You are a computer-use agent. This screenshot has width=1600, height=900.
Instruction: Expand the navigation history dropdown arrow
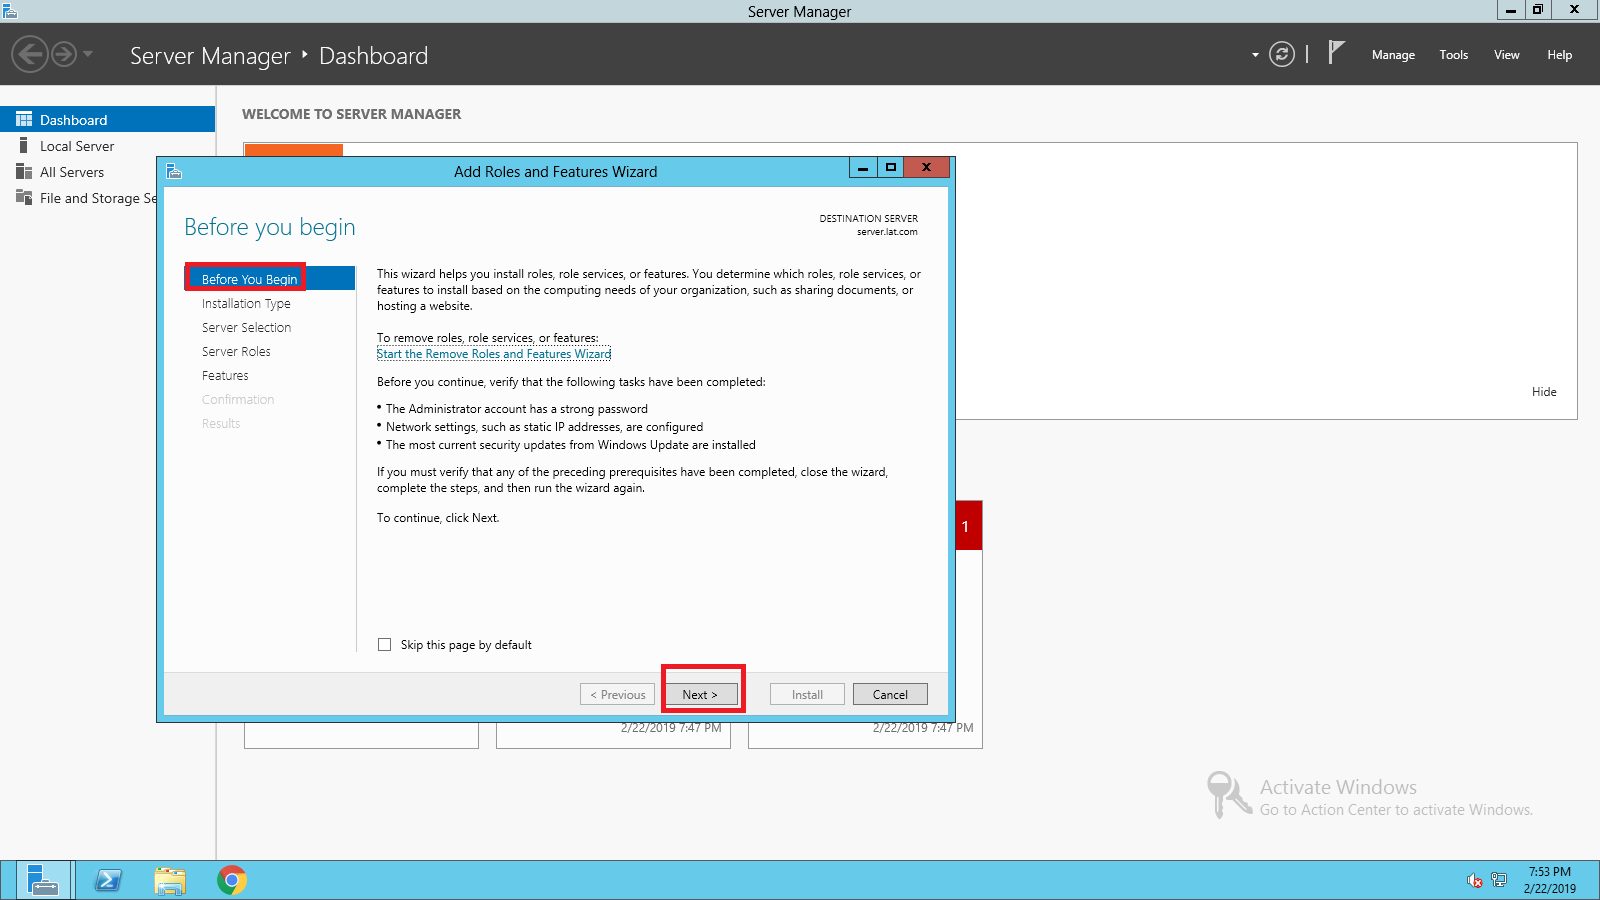click(88, 54)
